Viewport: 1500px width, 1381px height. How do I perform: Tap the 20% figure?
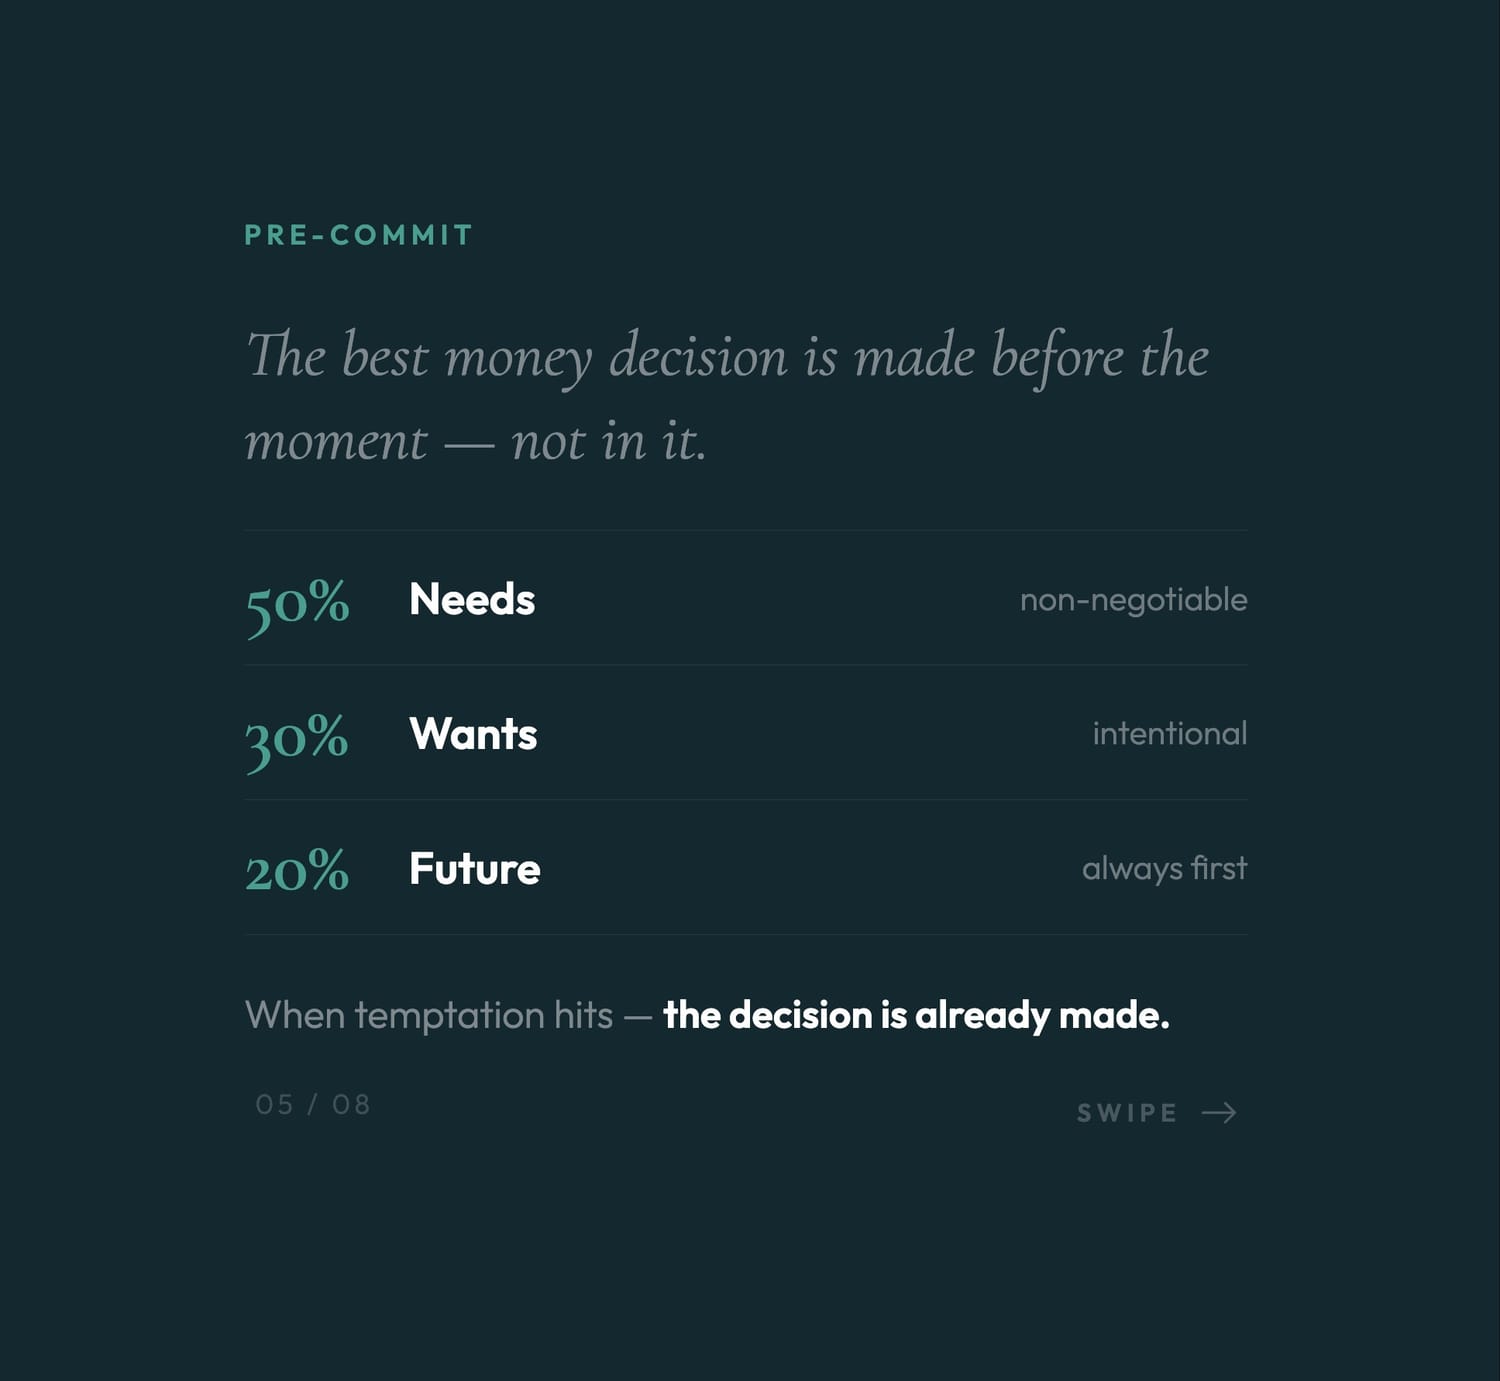(297, 871)
